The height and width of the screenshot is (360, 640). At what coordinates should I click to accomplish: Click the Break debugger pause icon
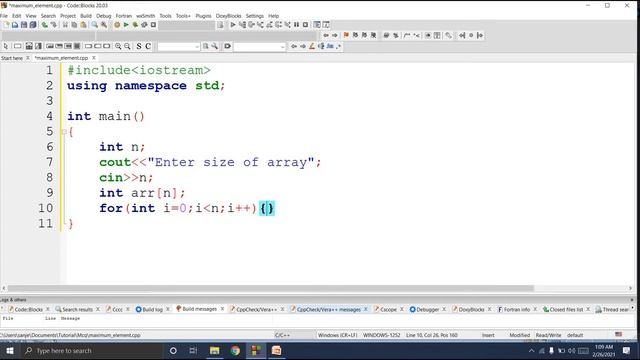[x=296, y=25]
